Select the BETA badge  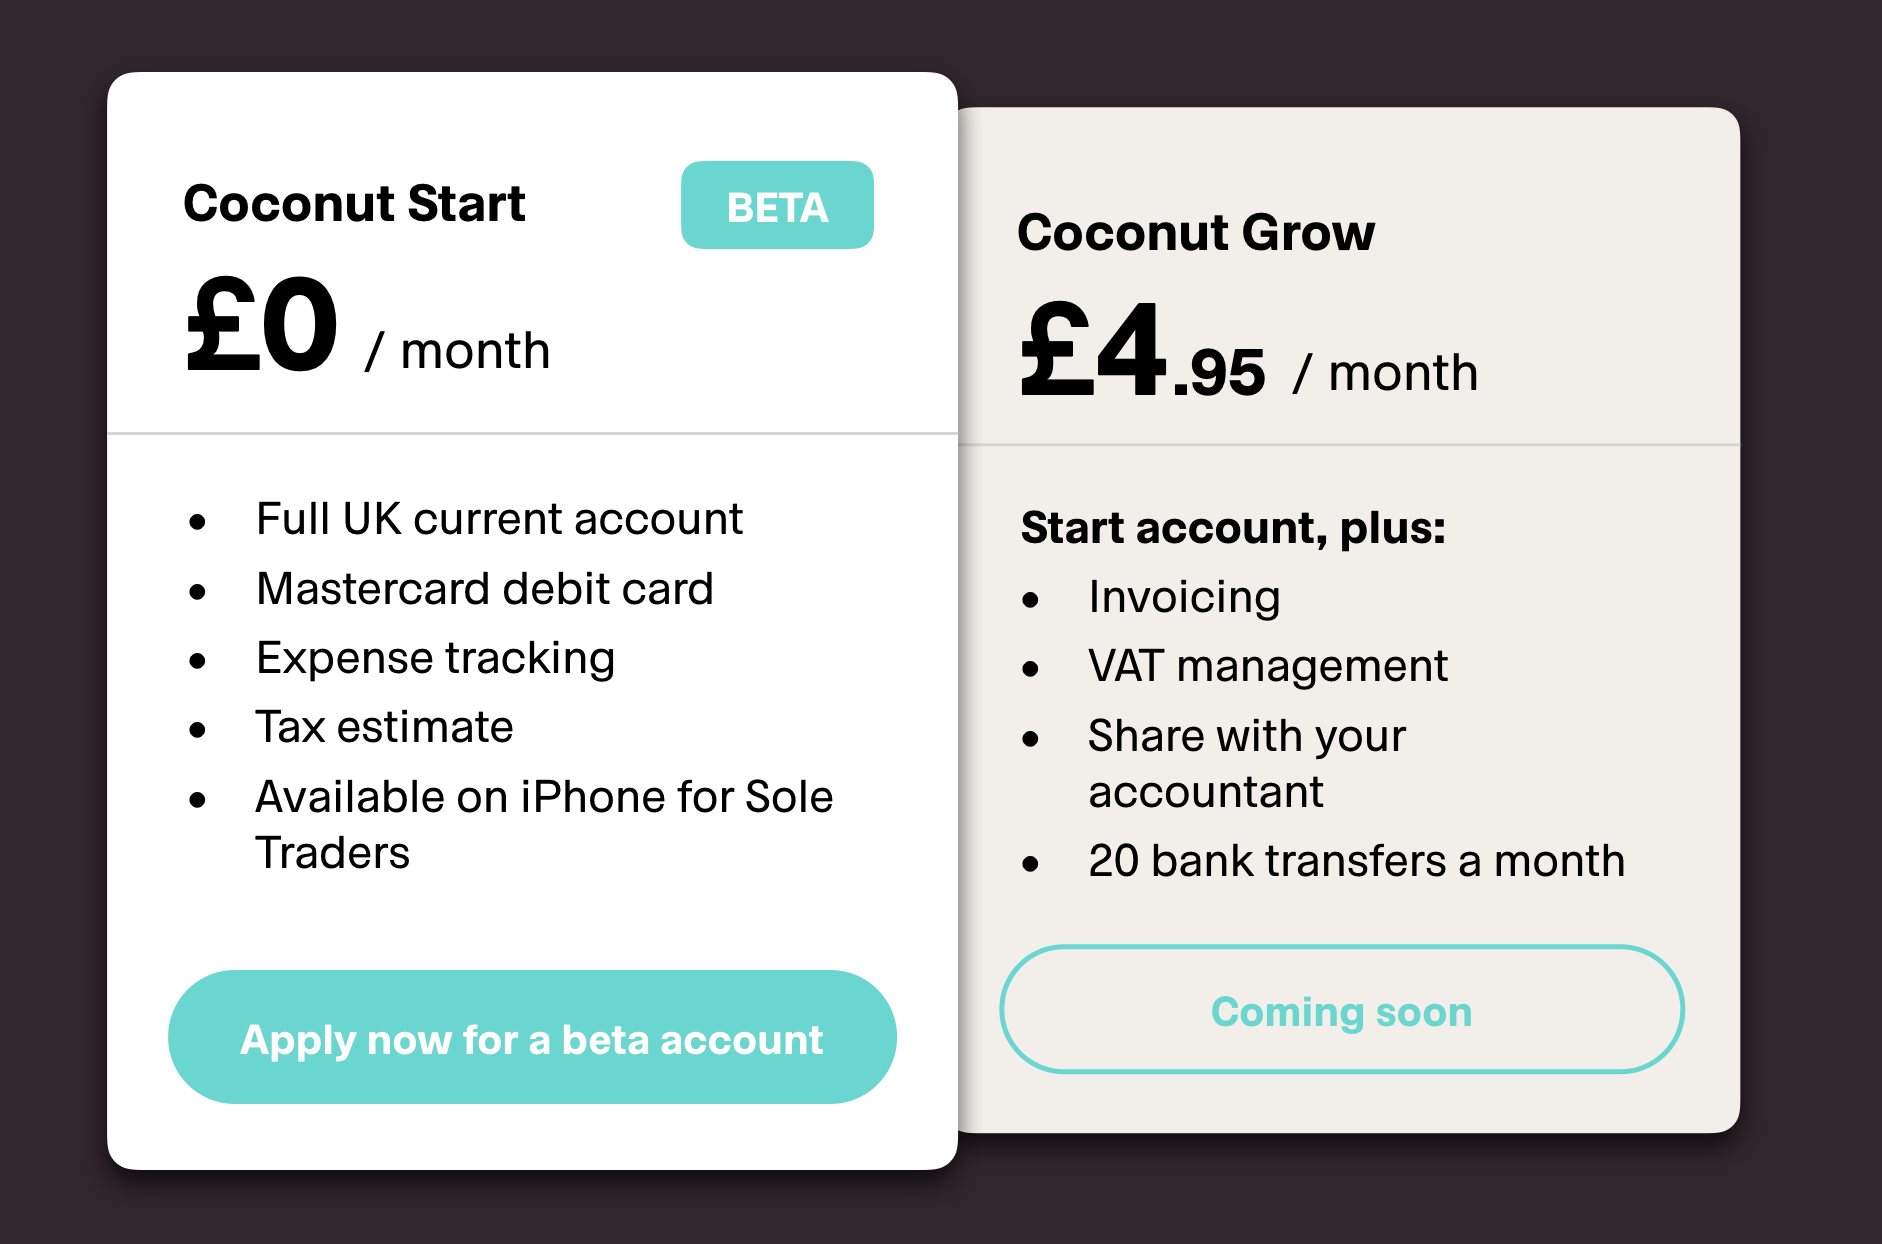777,205
